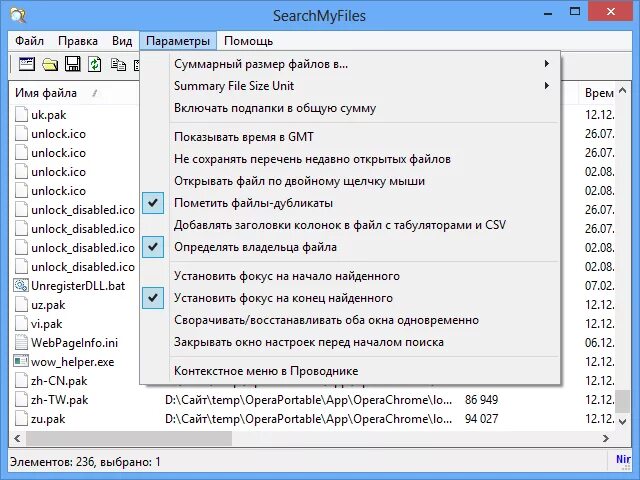The image size is (640, 480).
Task: Click the Copy documents toolbar icon
Action: coord(118,64)
